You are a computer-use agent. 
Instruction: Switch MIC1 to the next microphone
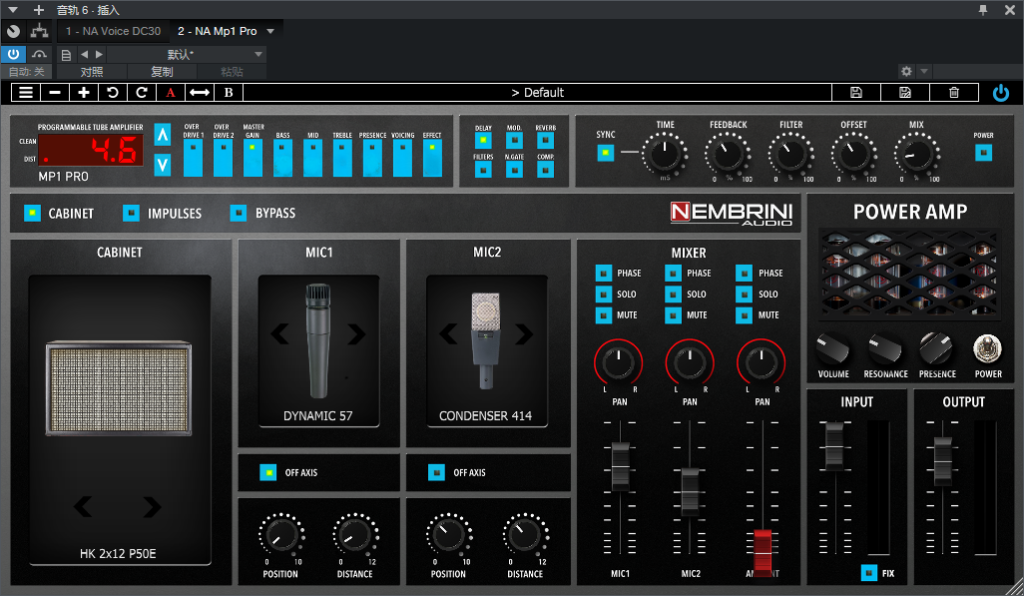pos(356,334)
